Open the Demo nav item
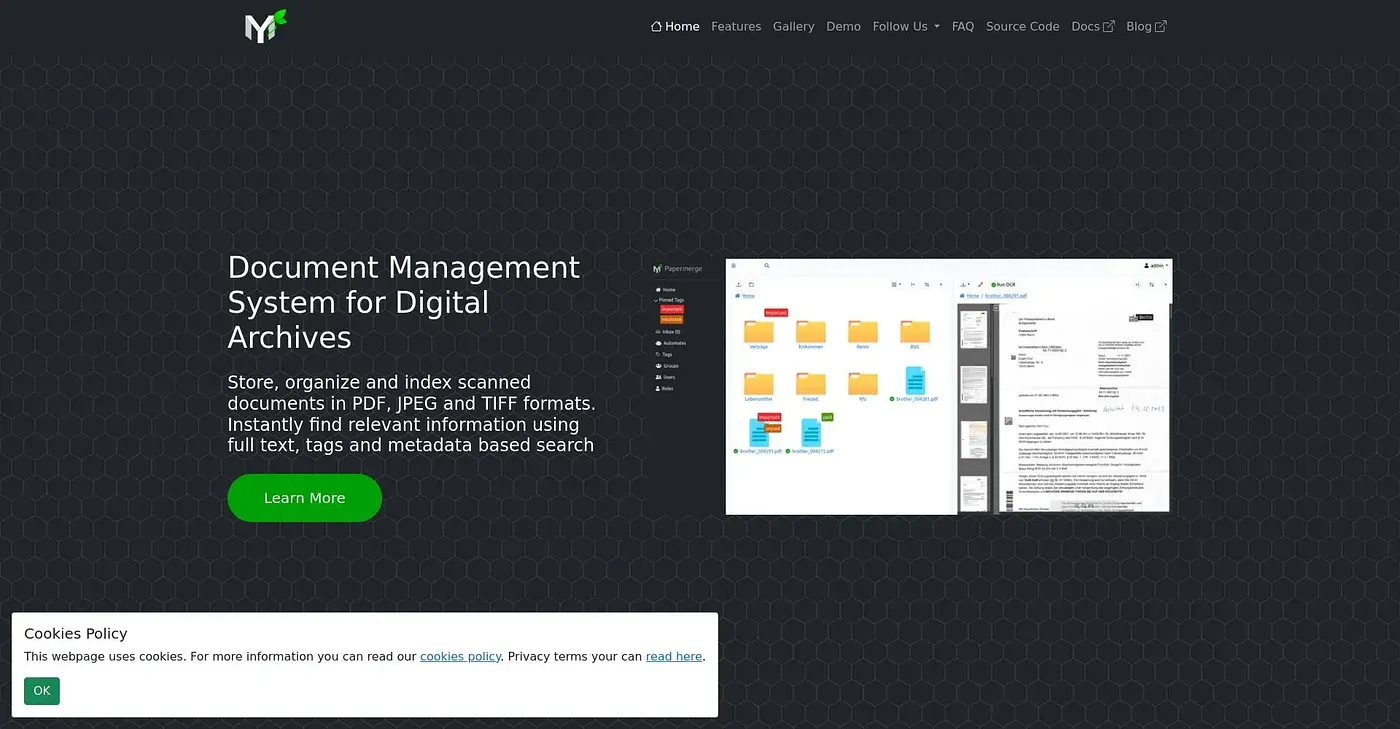The height and width of the screenshot is (729, 1400). [x=844, y=27]
